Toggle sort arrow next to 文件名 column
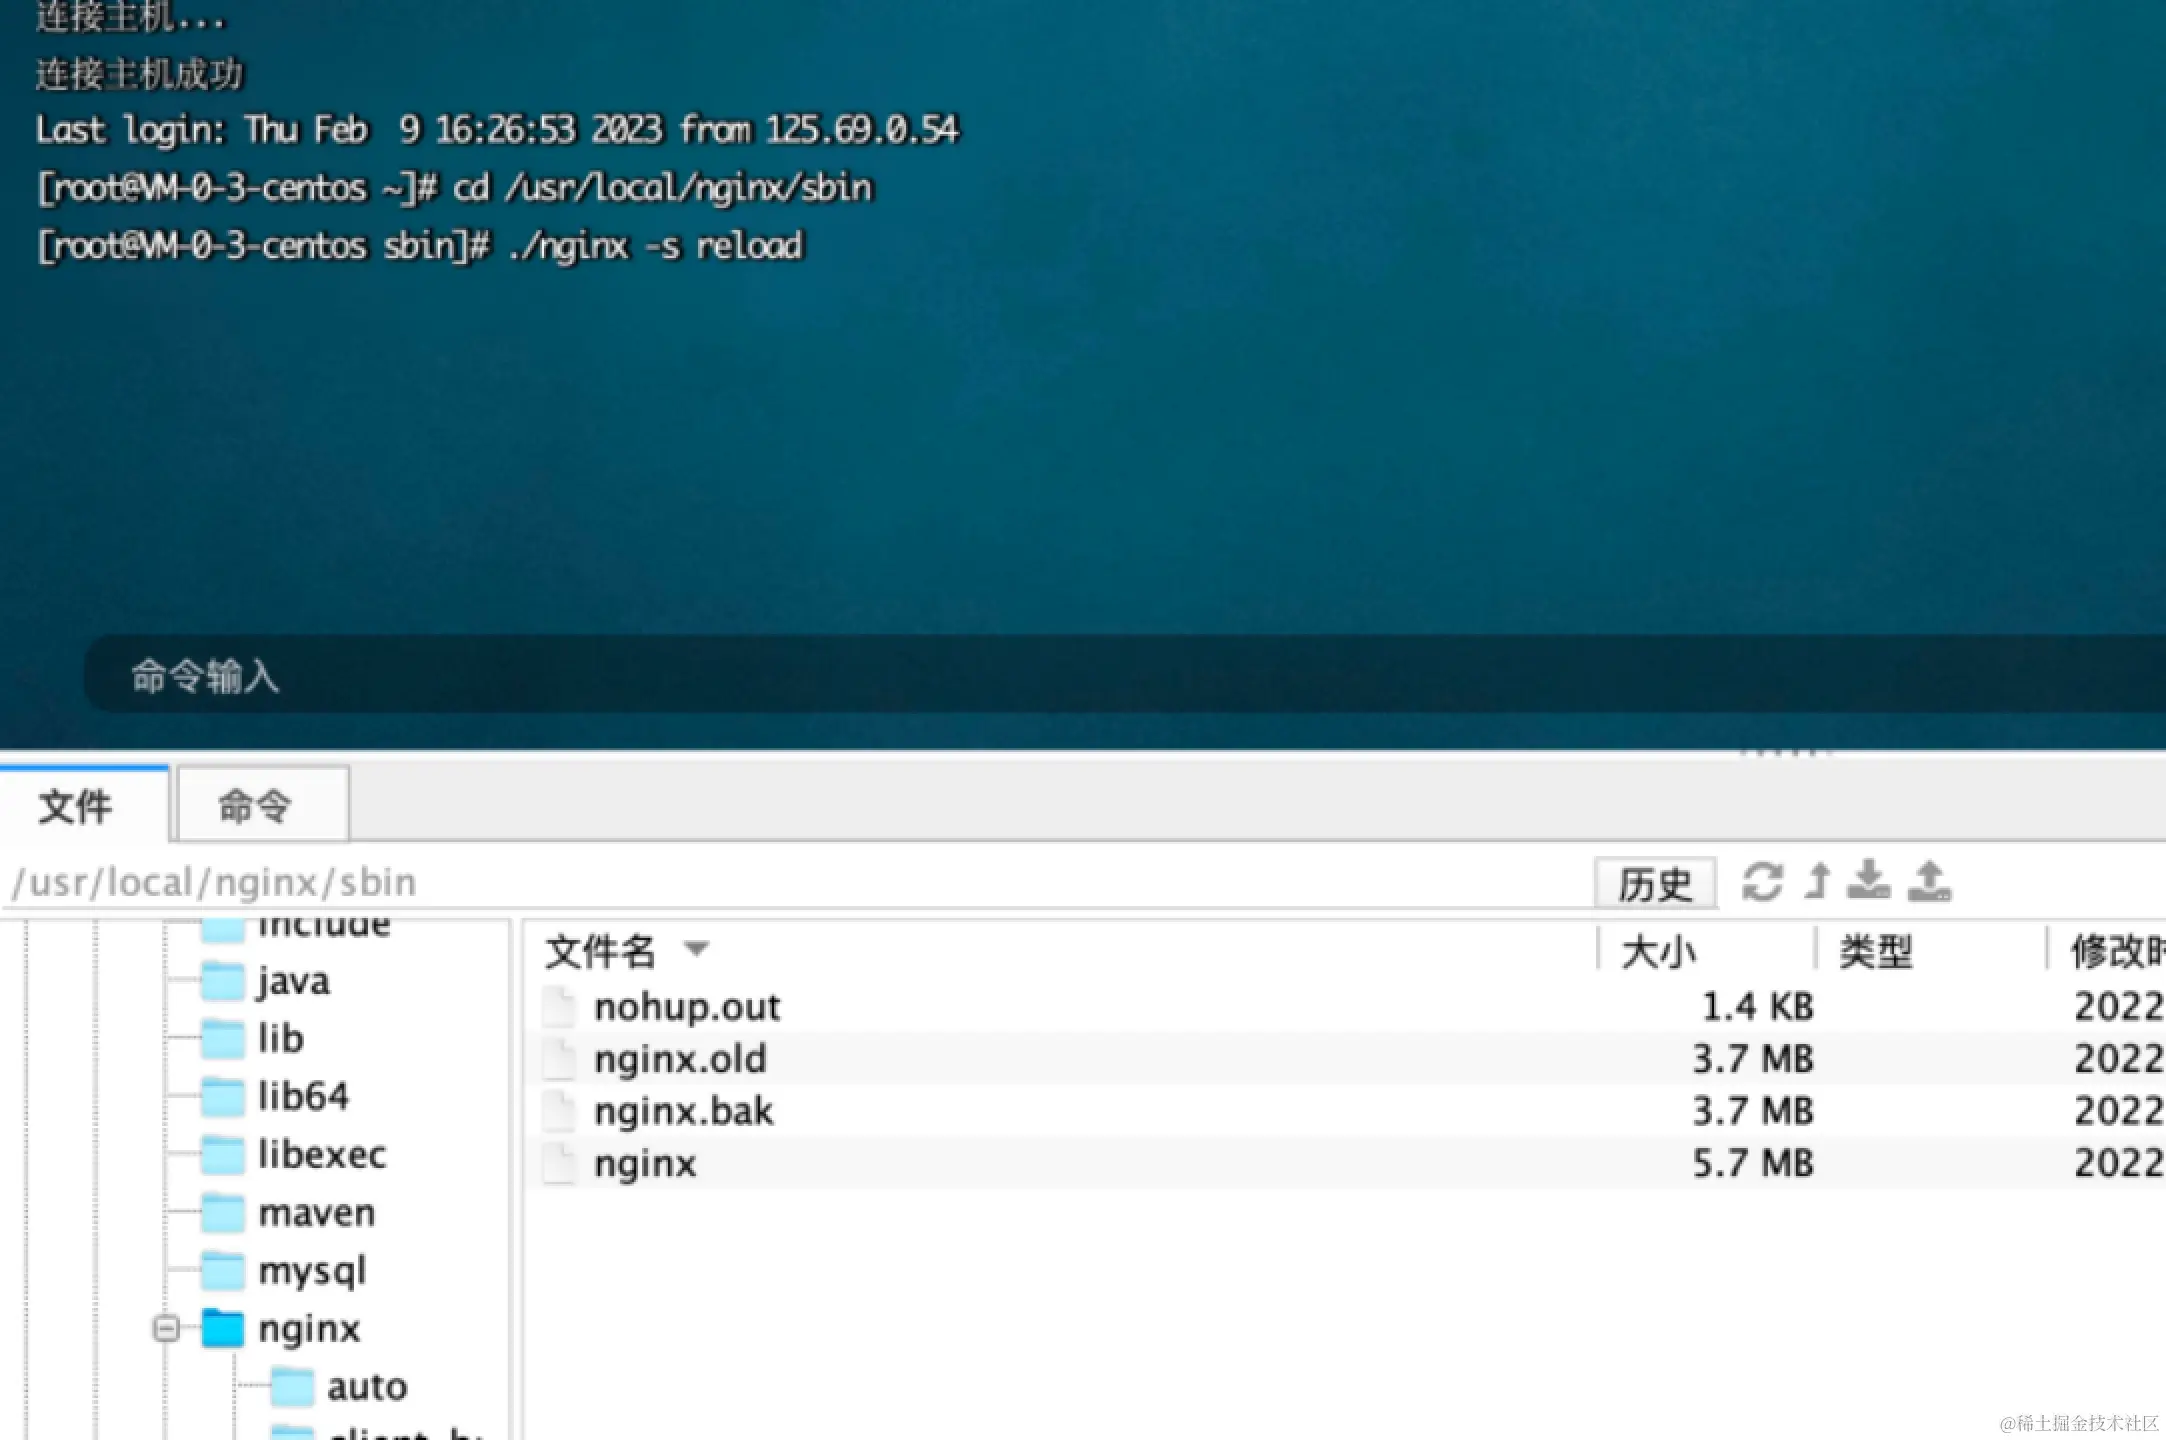2166x1440 pixels. [696, 948]
